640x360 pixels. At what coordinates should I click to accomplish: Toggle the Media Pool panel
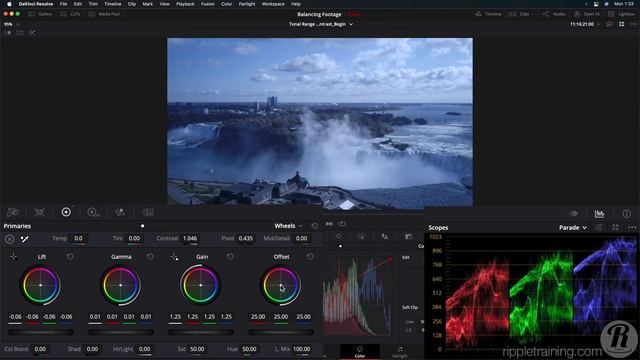(x=104, y=14)
